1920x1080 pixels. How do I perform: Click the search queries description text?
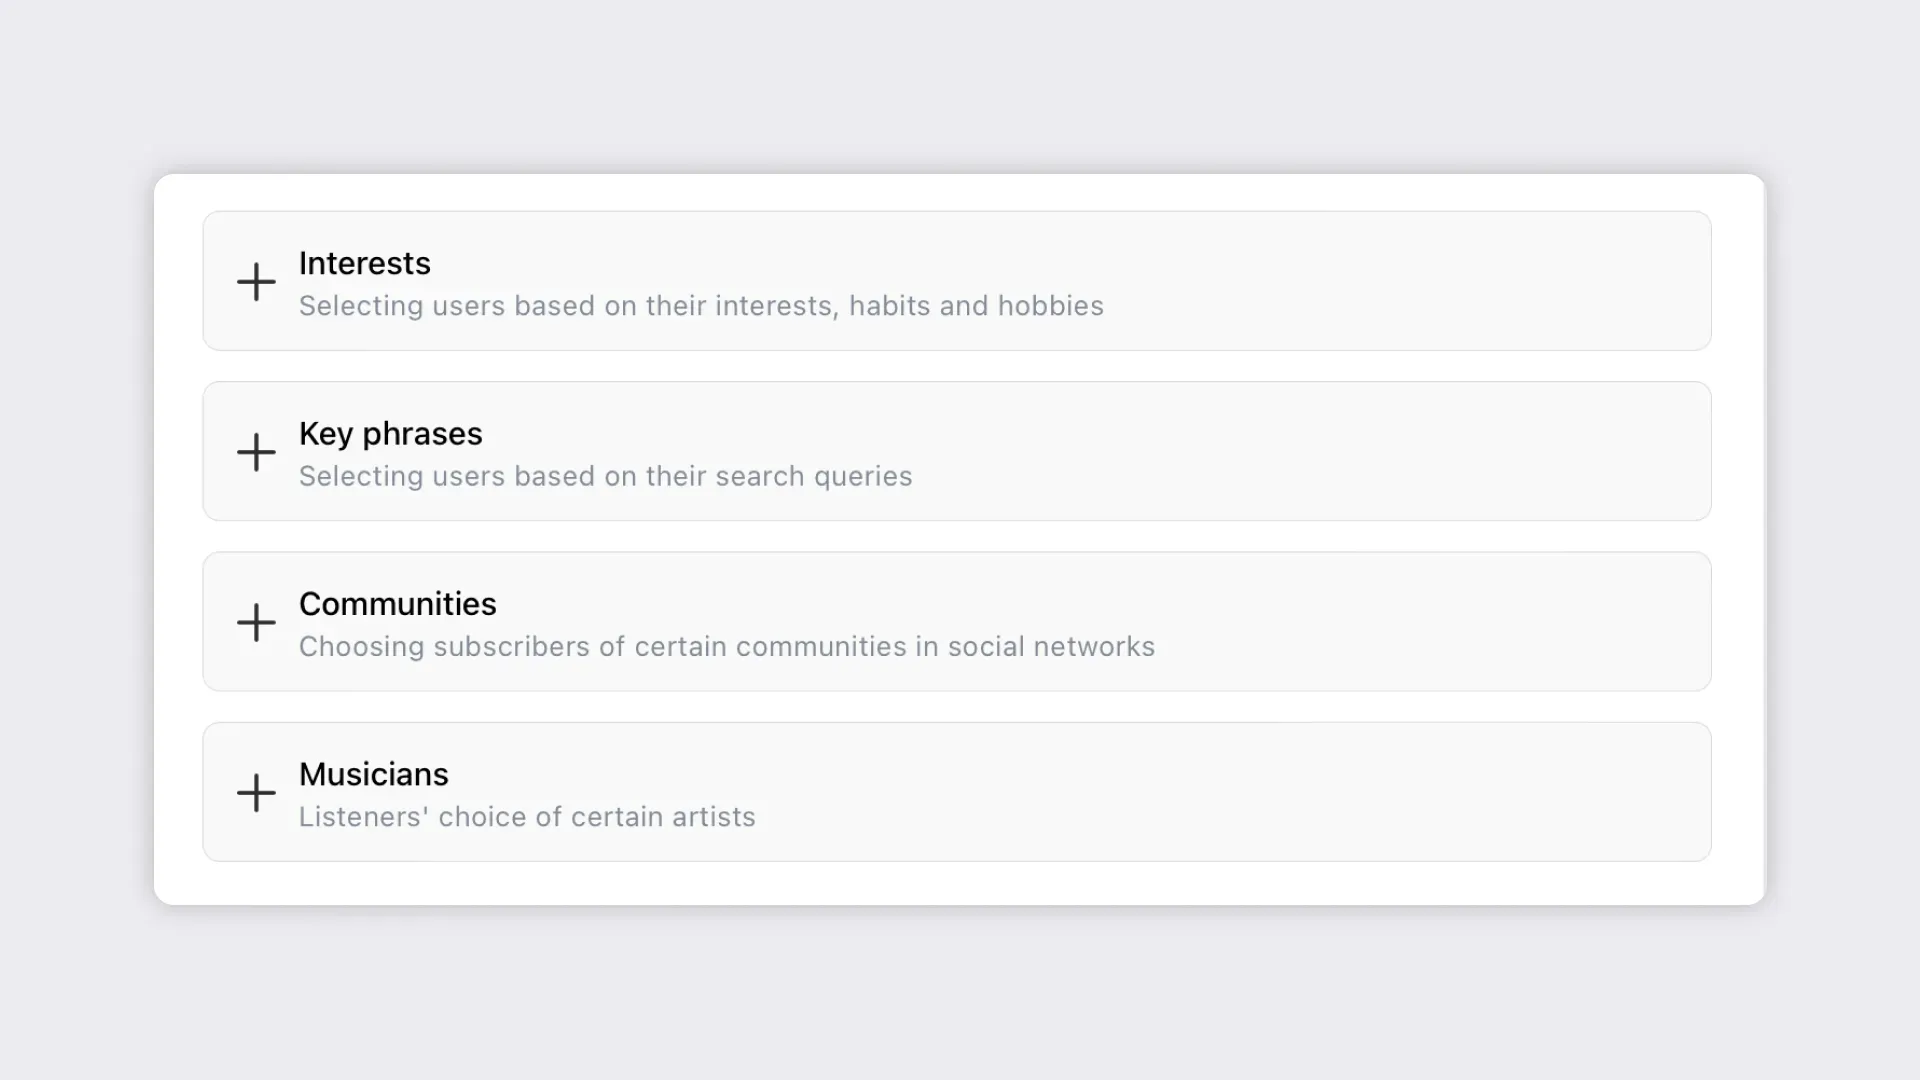coord(605,476)
